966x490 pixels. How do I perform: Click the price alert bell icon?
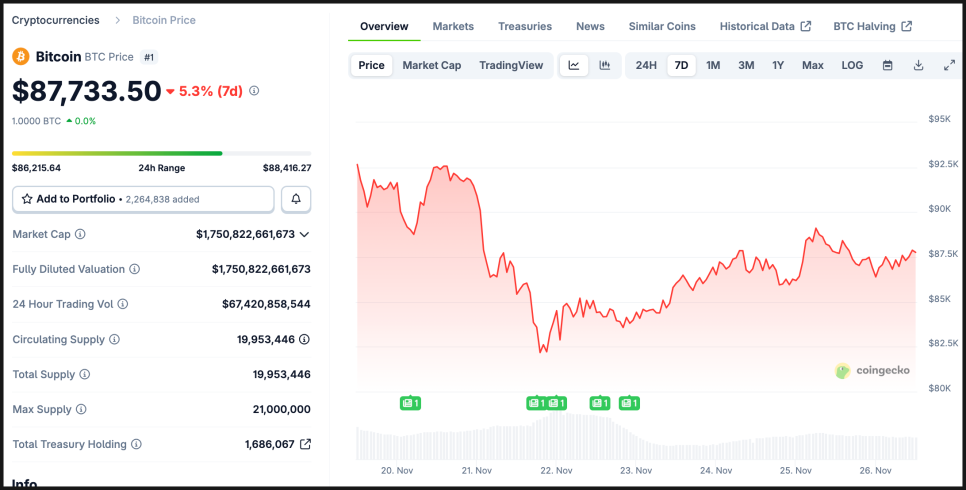(x=296, y=199)
